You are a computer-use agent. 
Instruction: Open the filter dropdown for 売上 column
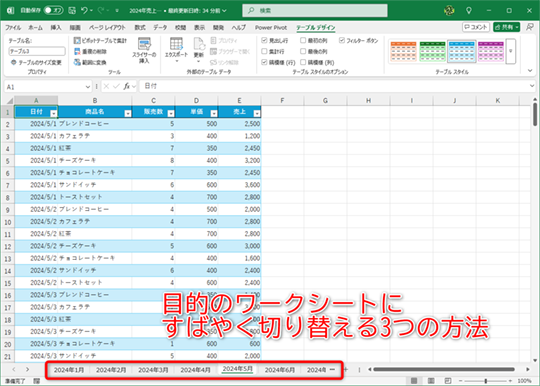(x=257, y=113)
